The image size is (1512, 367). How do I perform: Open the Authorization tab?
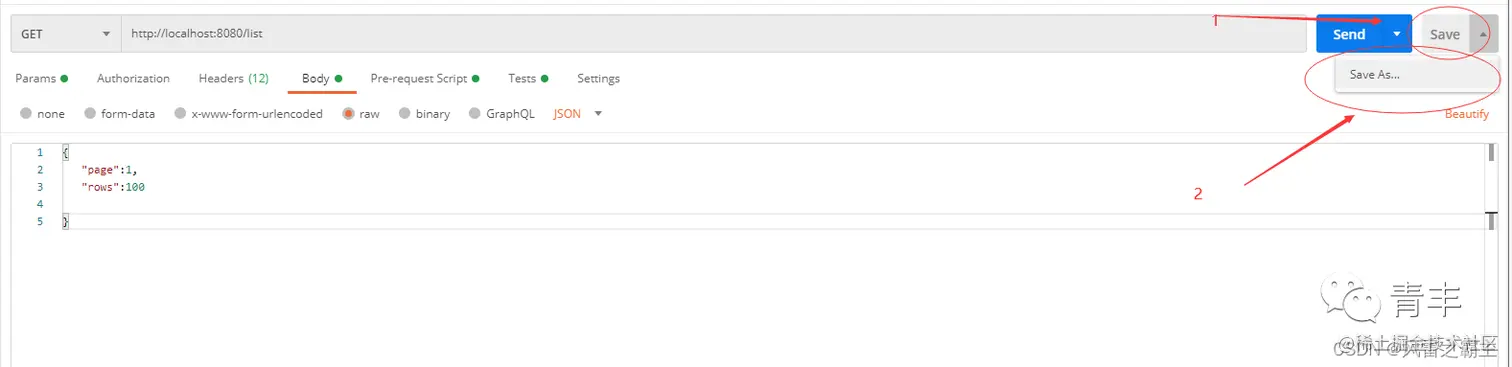(x=133, y=78)
